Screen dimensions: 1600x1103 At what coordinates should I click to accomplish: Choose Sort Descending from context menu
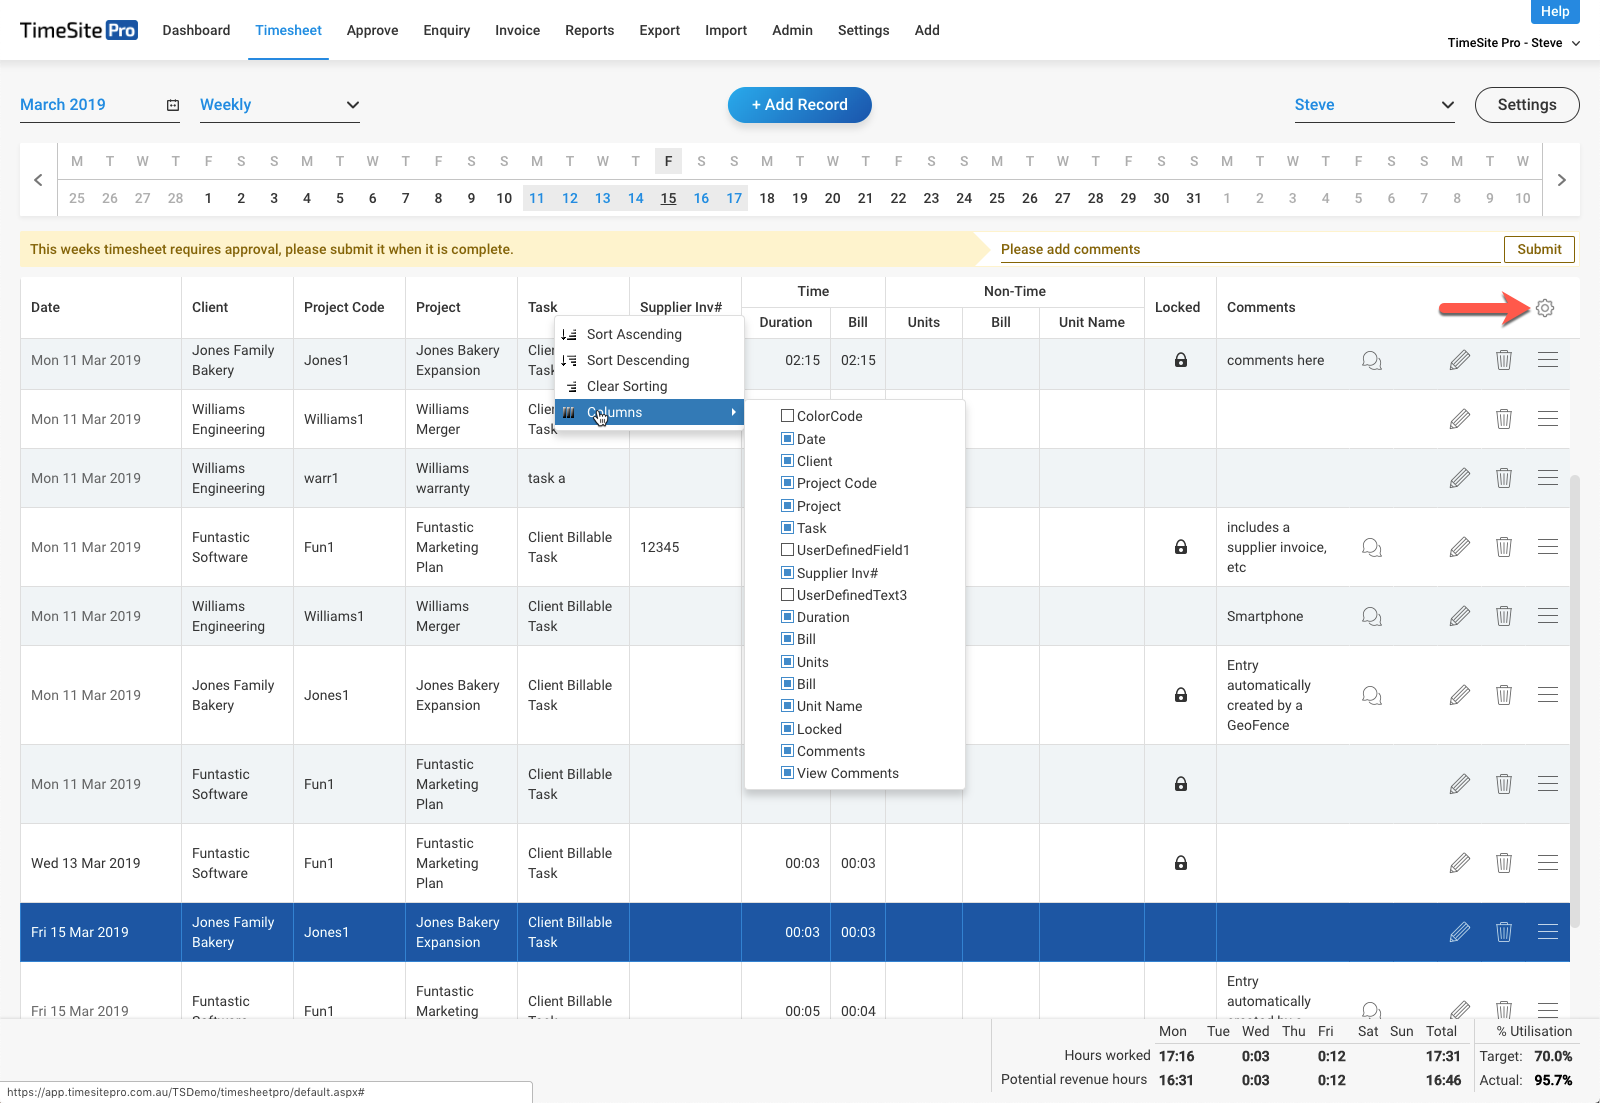[x=649, y=360]
